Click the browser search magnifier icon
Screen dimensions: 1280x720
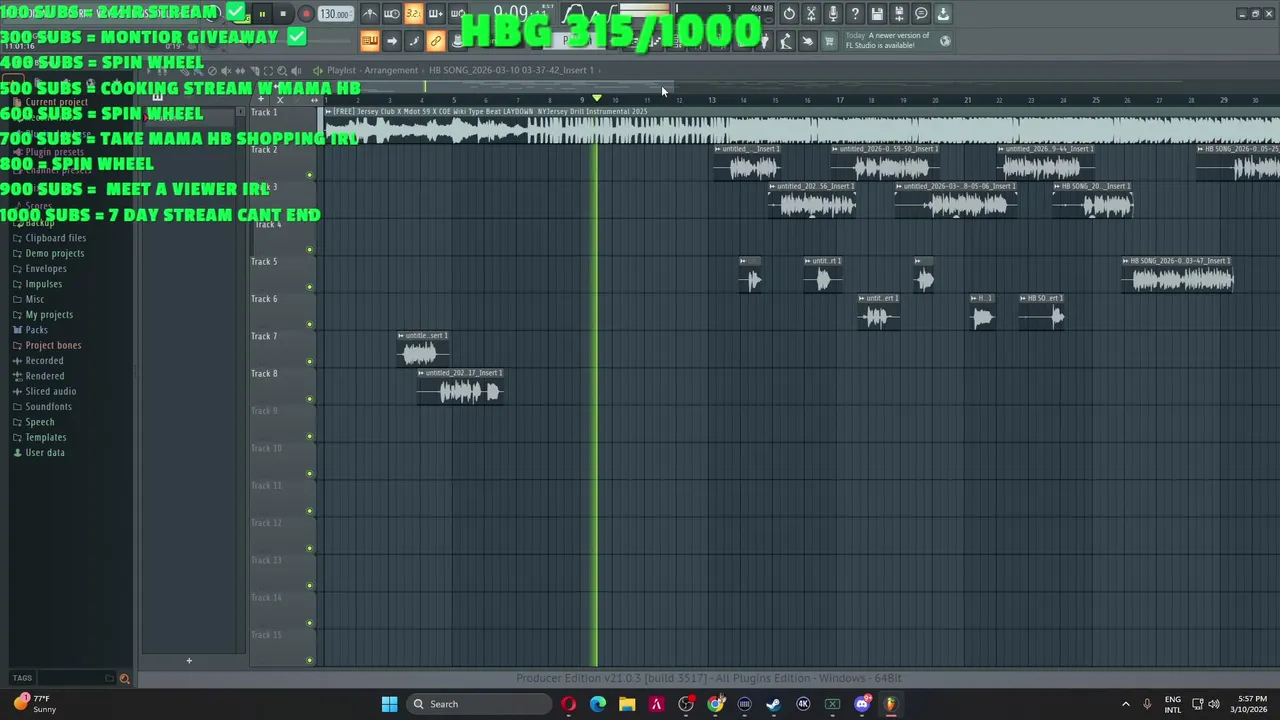click(124, 678)
